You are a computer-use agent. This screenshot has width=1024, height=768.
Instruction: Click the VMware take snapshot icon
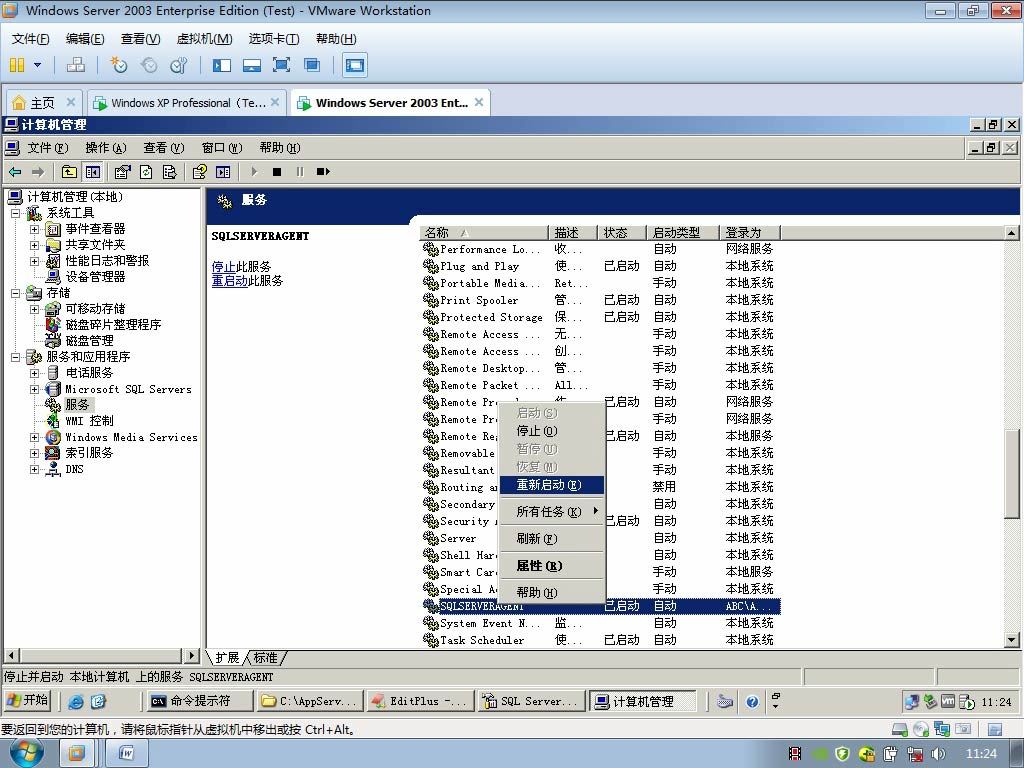tap(119, 65)
